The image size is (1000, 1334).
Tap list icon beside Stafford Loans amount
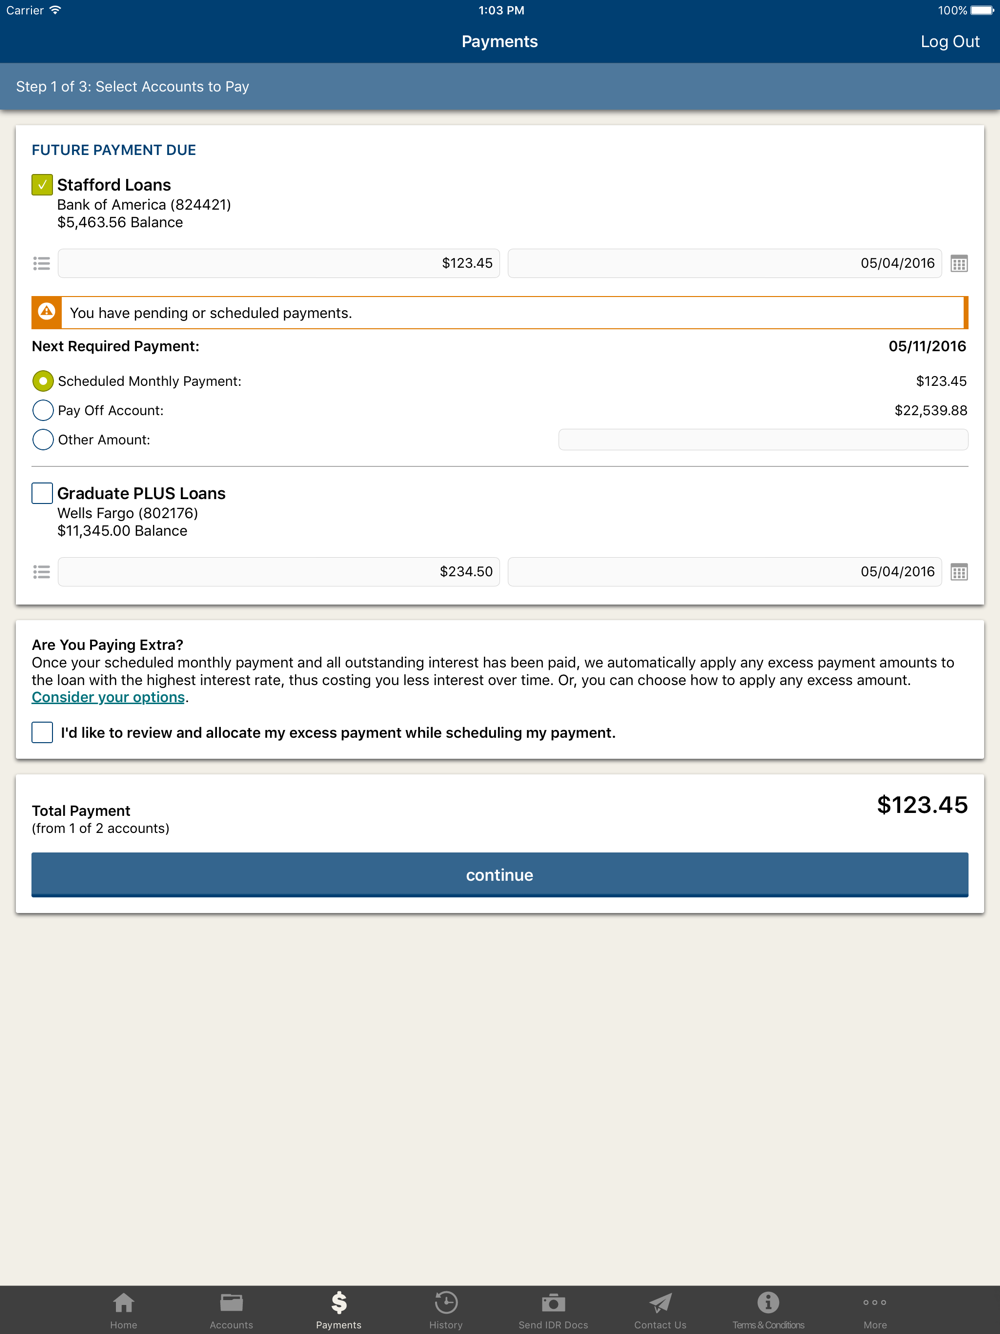(41, 264)
